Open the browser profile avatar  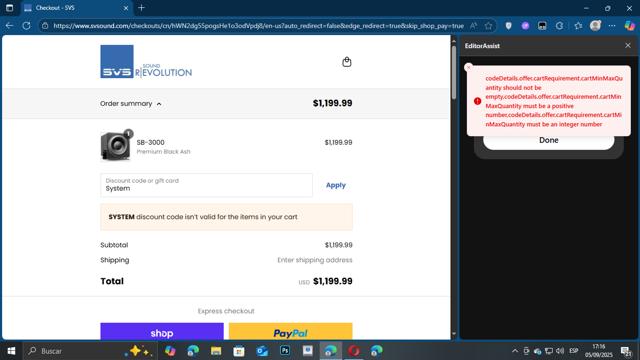pos(595,26)
